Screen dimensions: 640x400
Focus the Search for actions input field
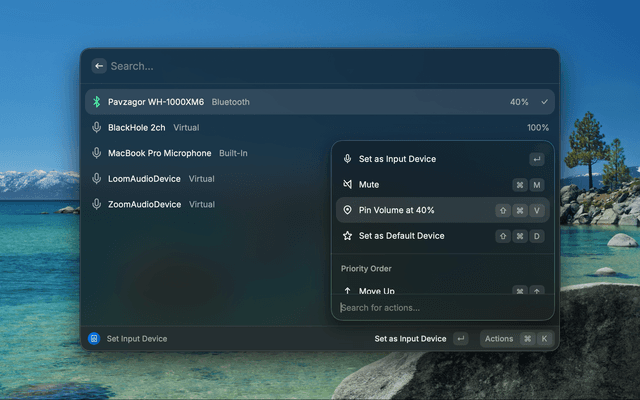coord(440,308)
